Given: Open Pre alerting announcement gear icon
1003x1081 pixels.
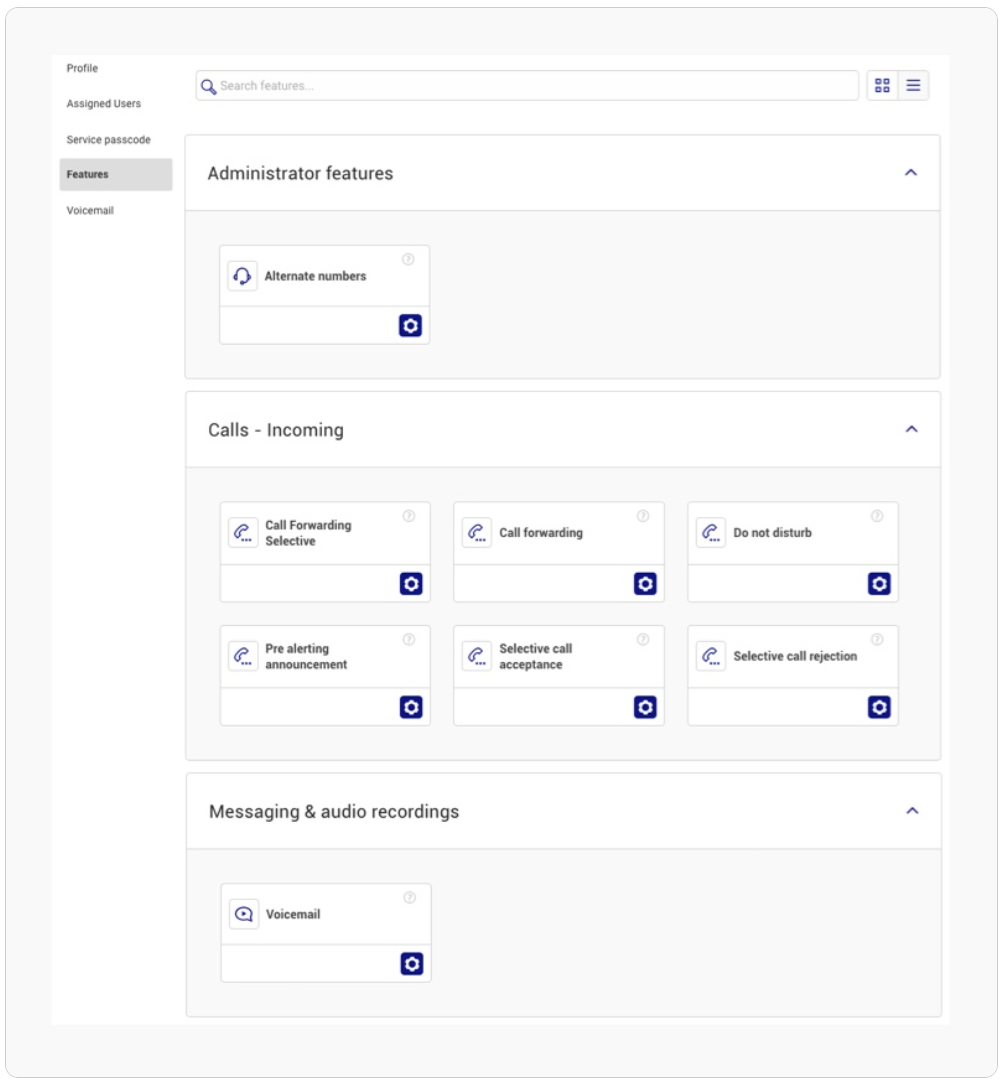Looking at the screenshot, I should point(411,707).
